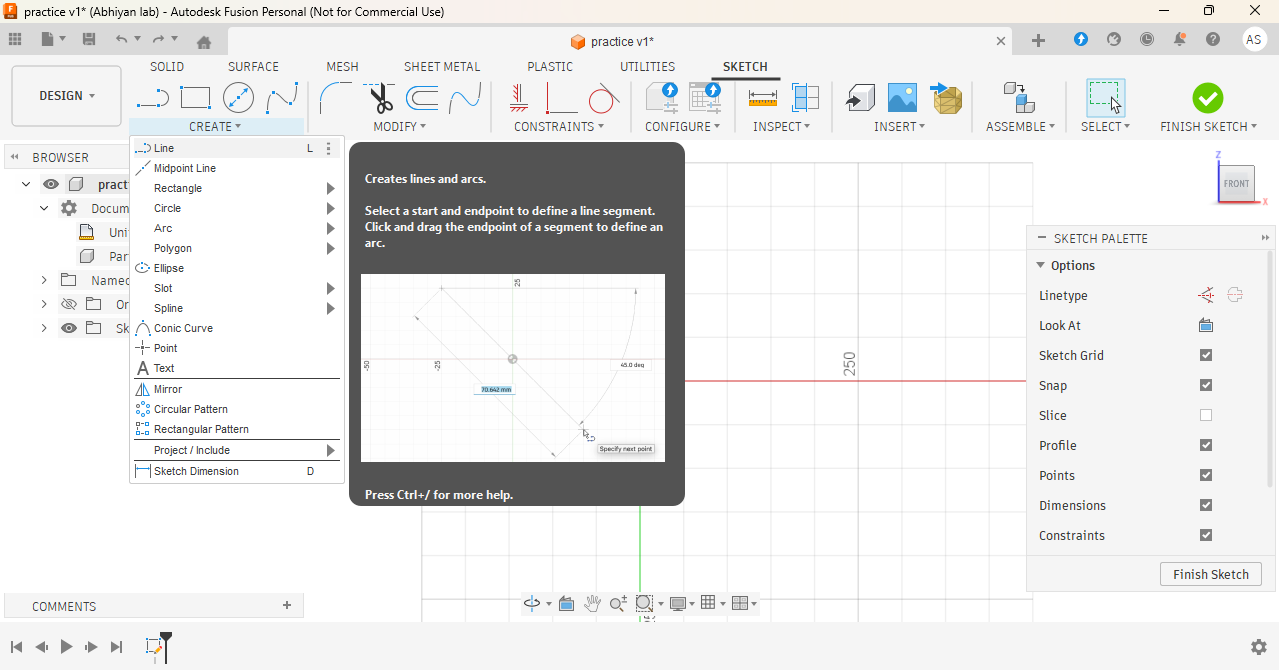The height and width of the screenshot is (670, 1279).
Task: Open the Help question mark icon
Action: 1213,40
